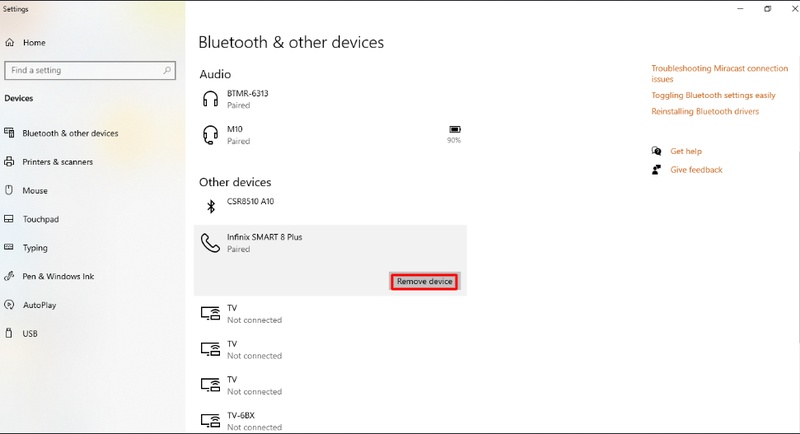Screen dimensions: 800x434
Task: Click the Other devices heading
Action: click(x=235, y=182)
